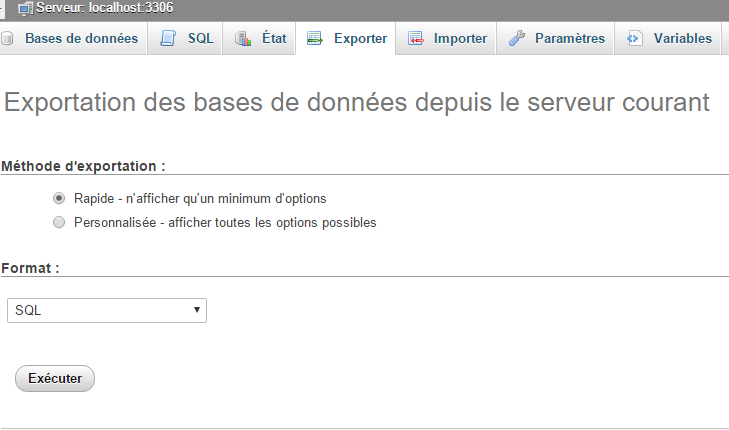This screenshot has width=729, height=430.
Task: Click the Exporter table-arrow icon
Action: [x=315, y=39]
